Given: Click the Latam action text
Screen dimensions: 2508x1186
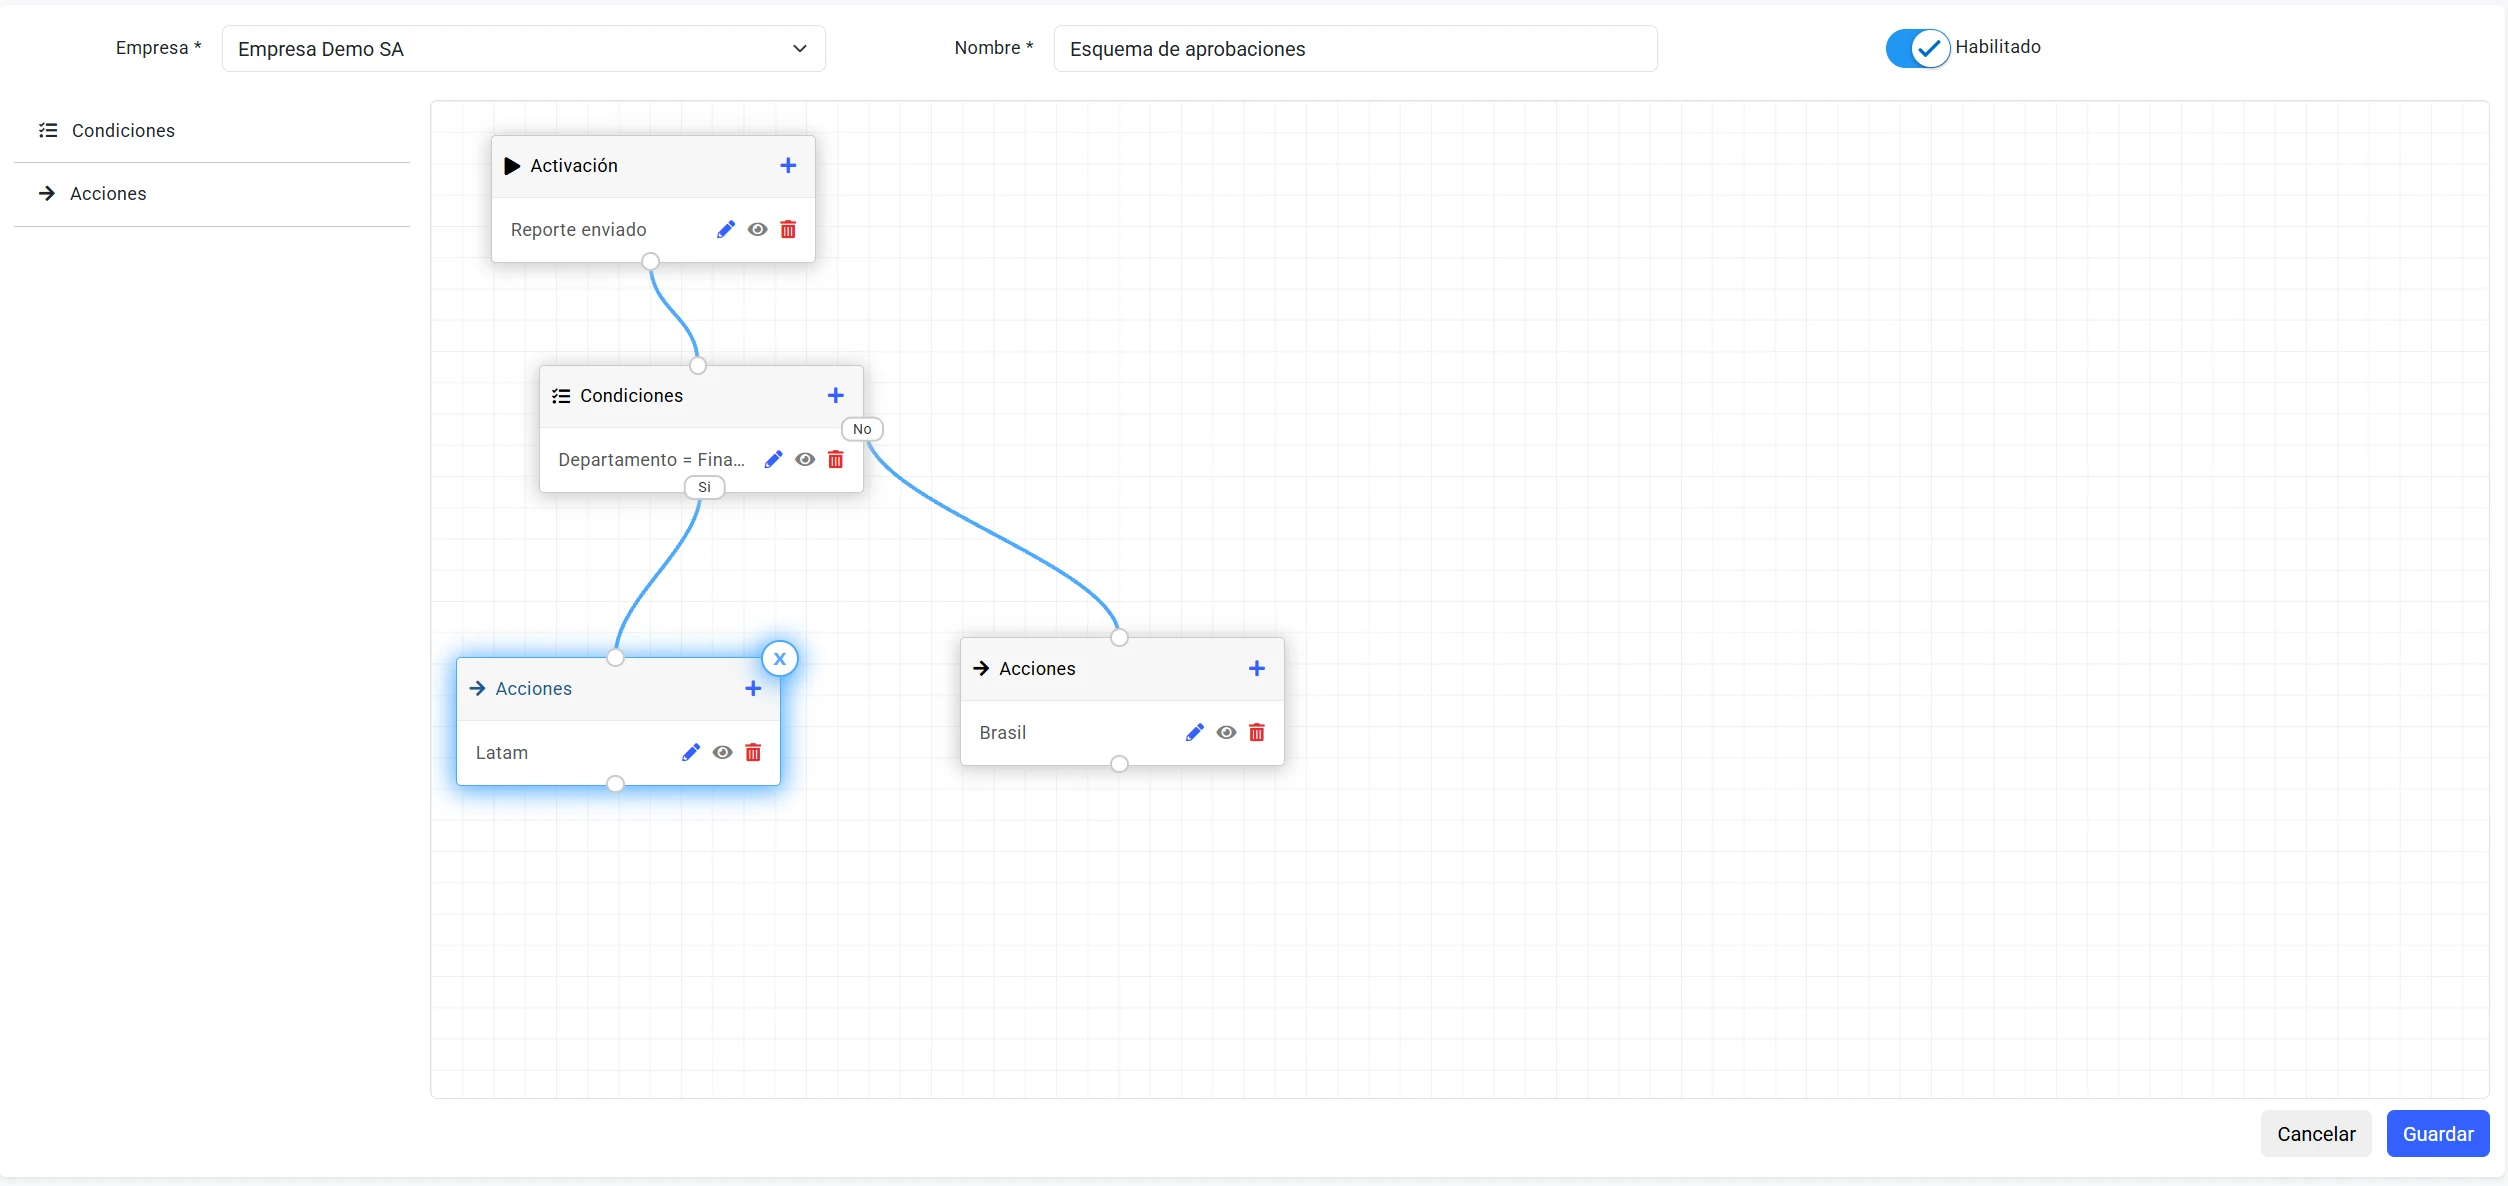Looking at the screenshot, I should [502, 753].
